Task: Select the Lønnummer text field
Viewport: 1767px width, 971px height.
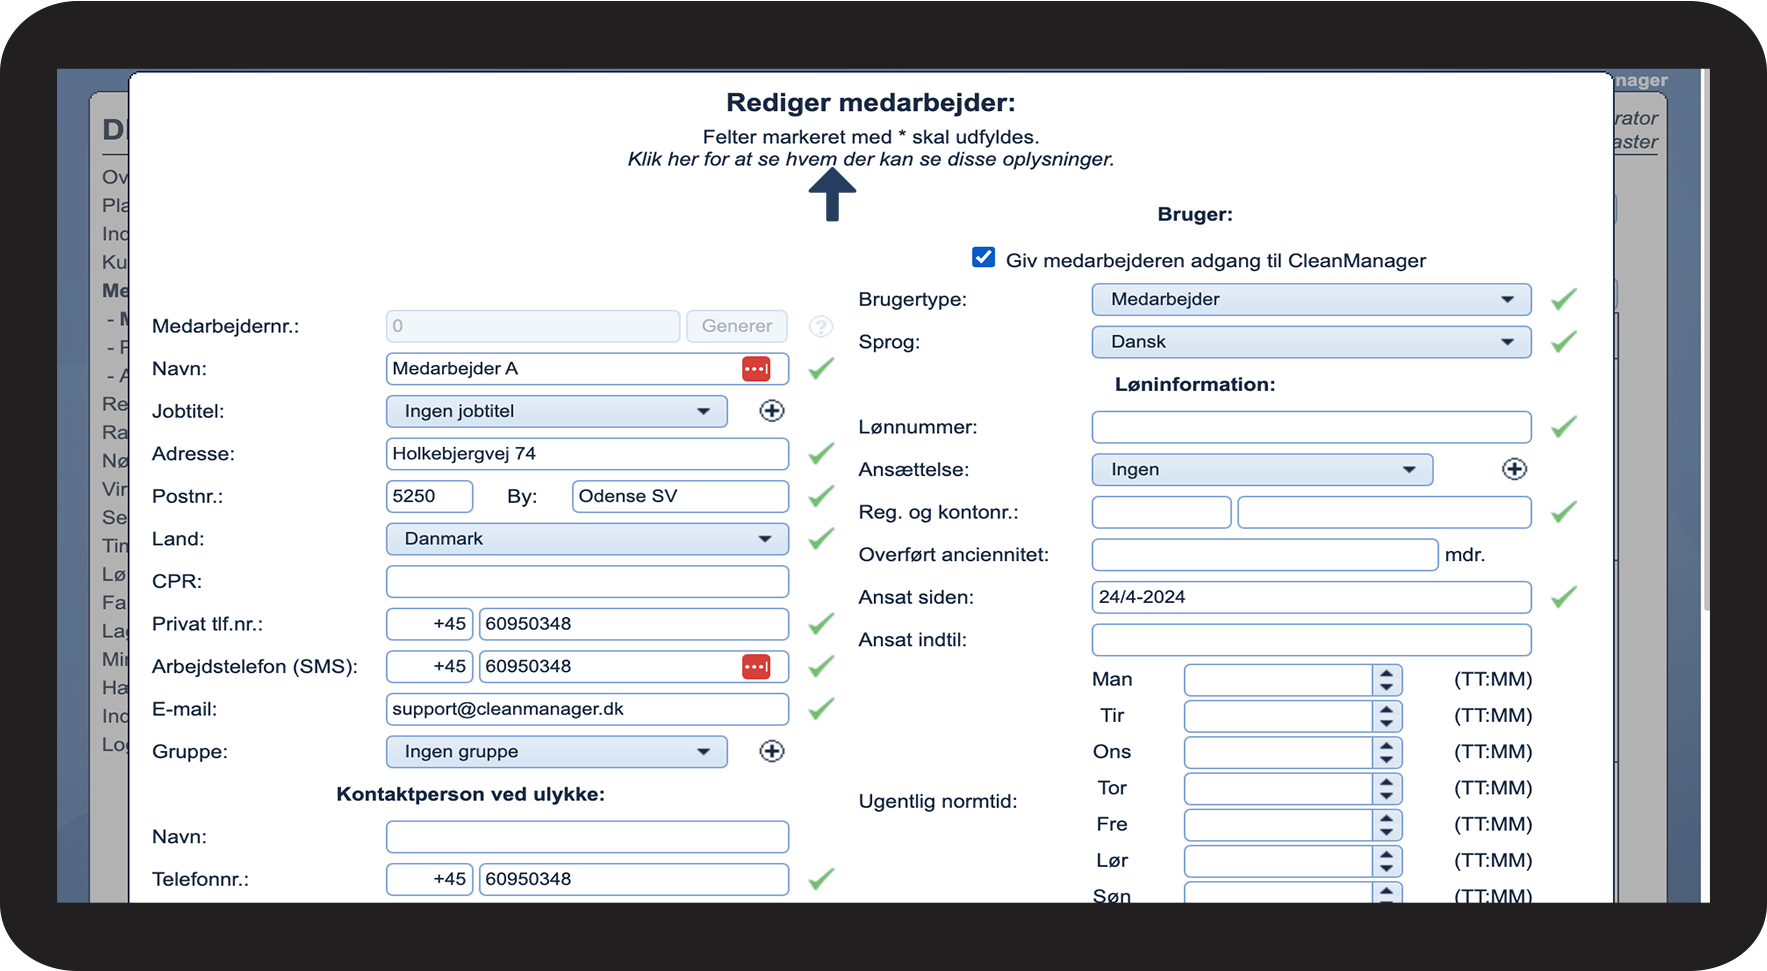Action: [1310, 427]
